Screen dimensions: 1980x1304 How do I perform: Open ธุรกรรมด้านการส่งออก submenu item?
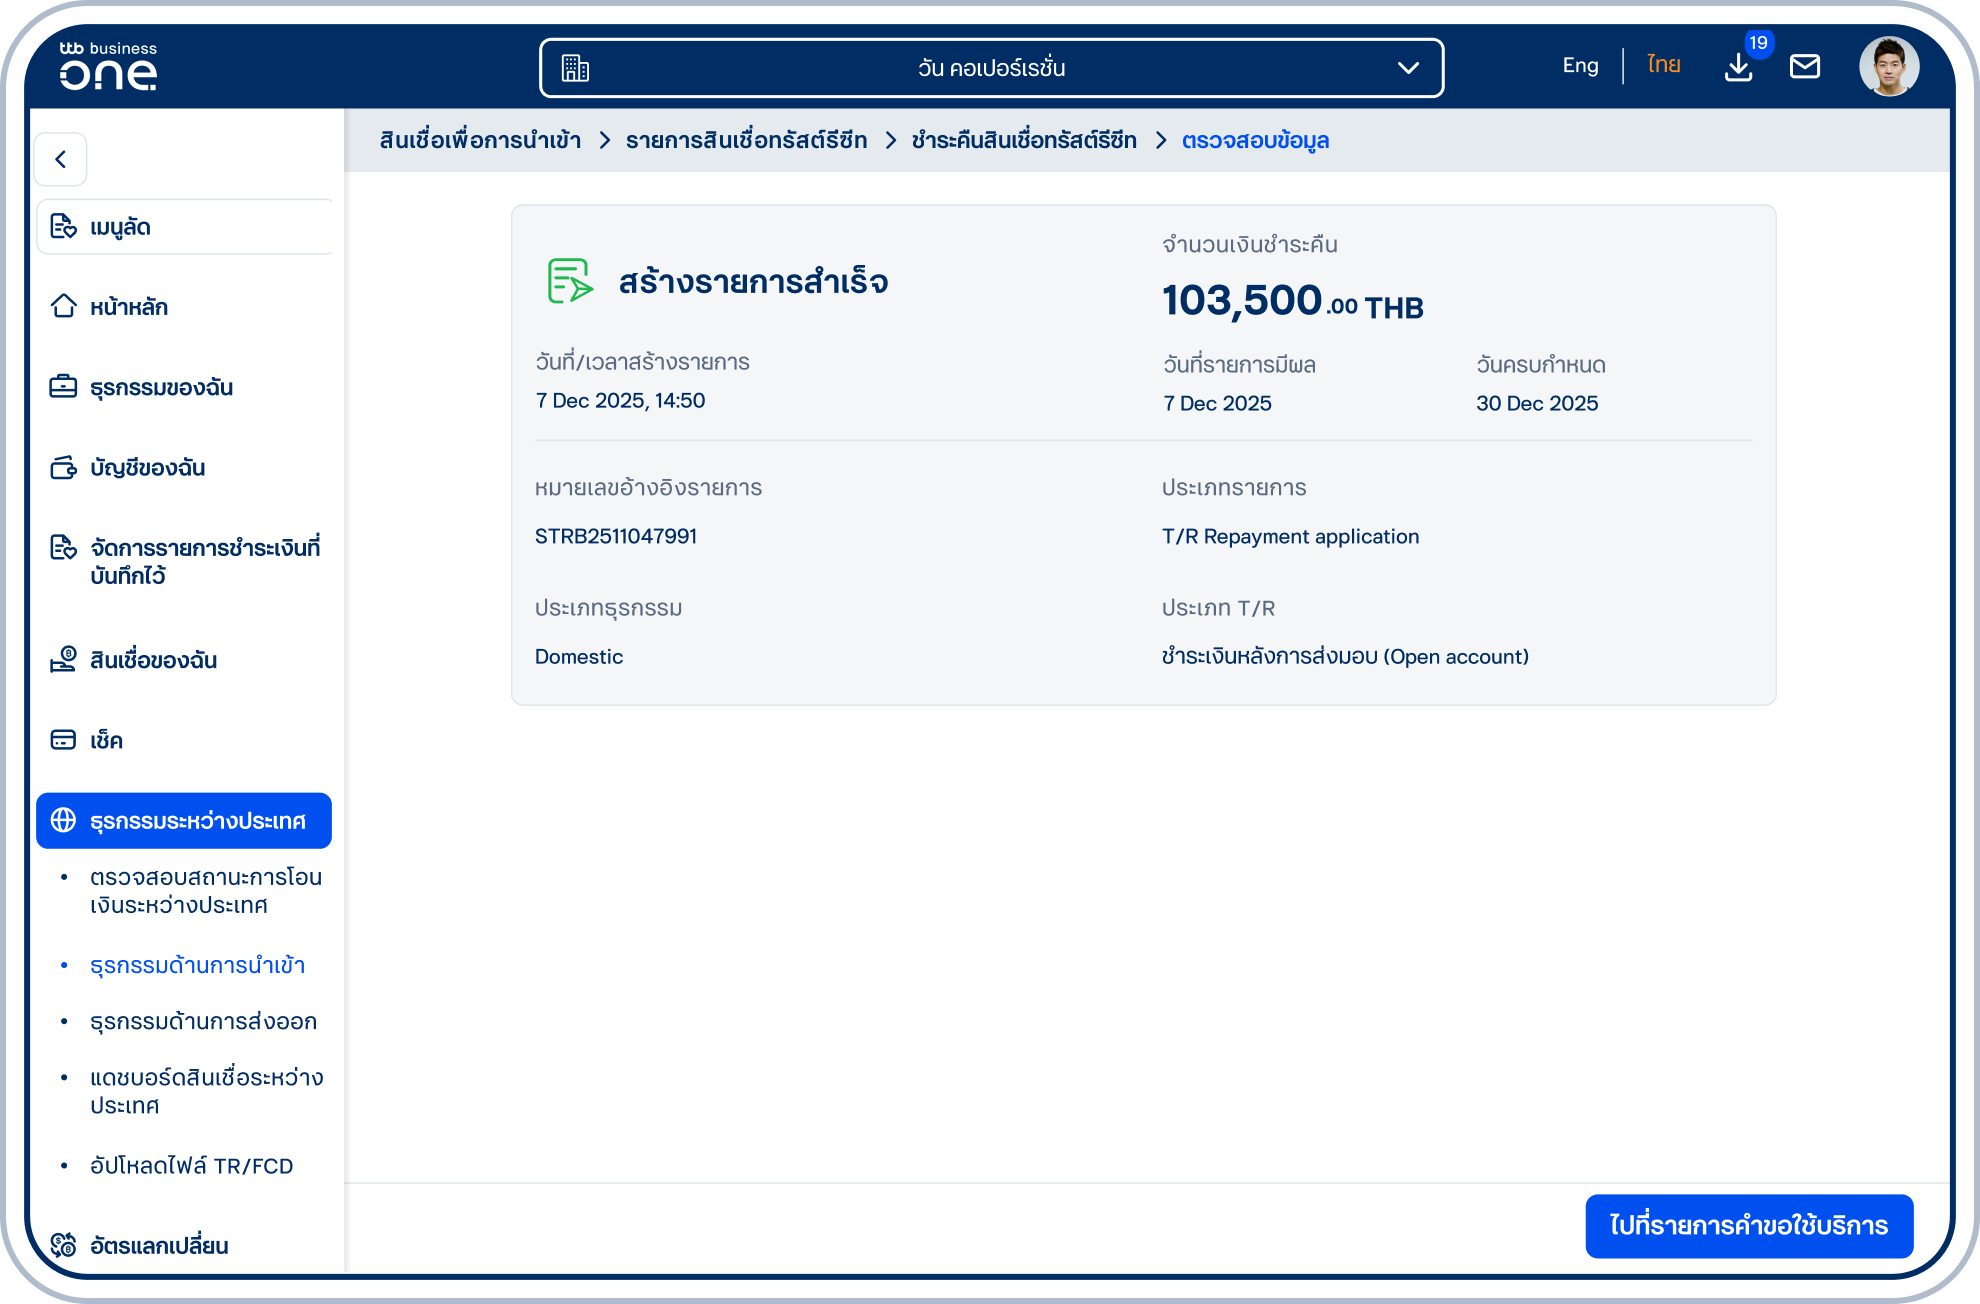(203, 1021)
